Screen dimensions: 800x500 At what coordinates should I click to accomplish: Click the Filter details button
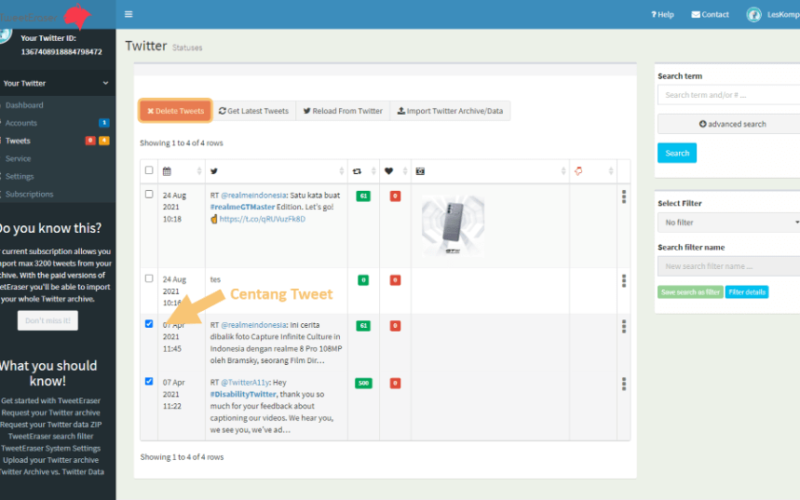pyautogui.click(x=747, y=292)
